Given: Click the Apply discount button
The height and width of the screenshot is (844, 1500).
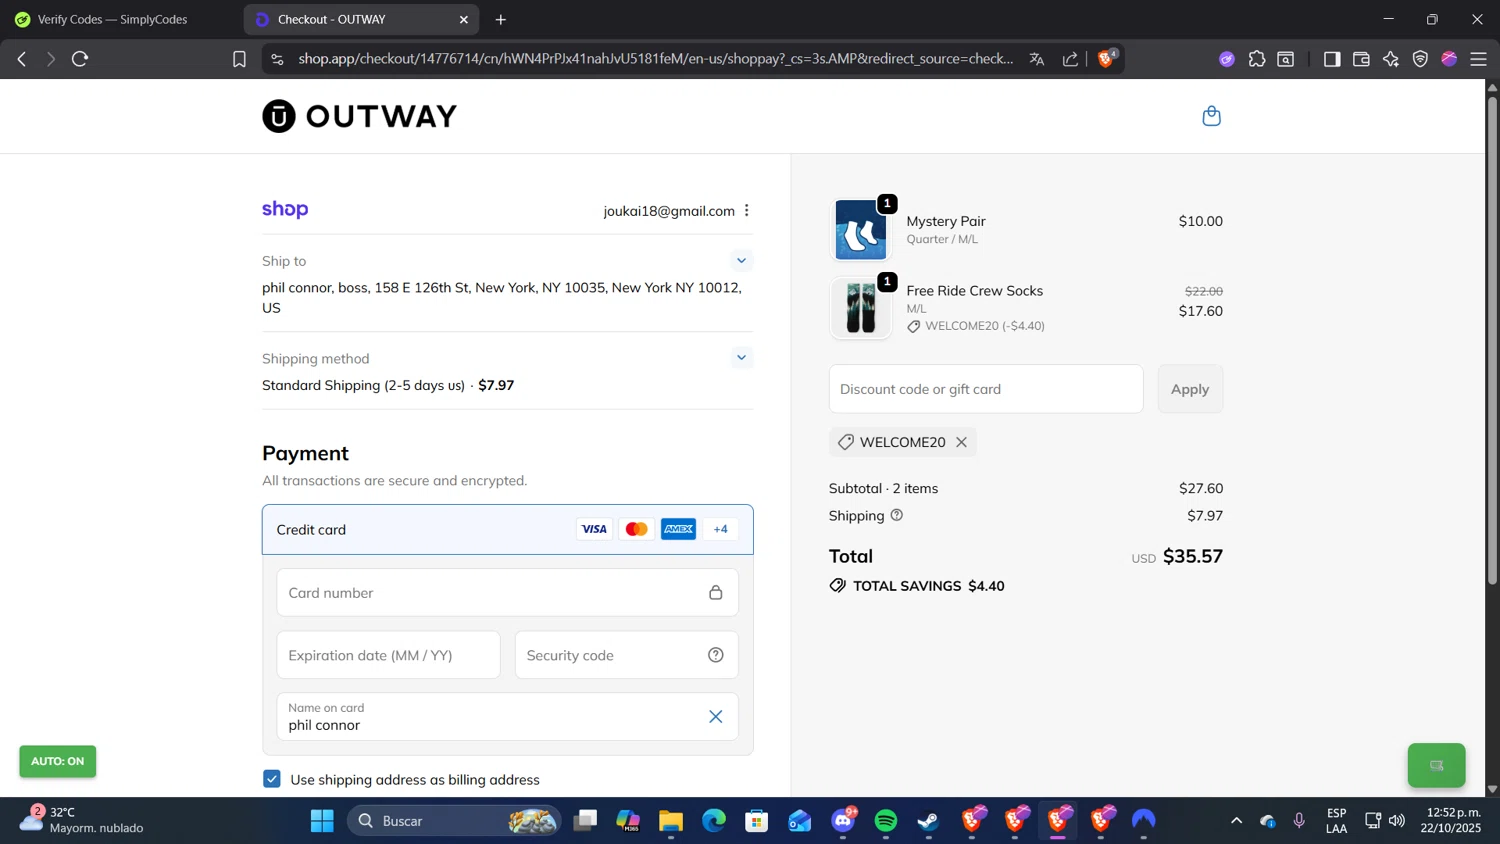Looking at the screenshot, I should 1190,389.
